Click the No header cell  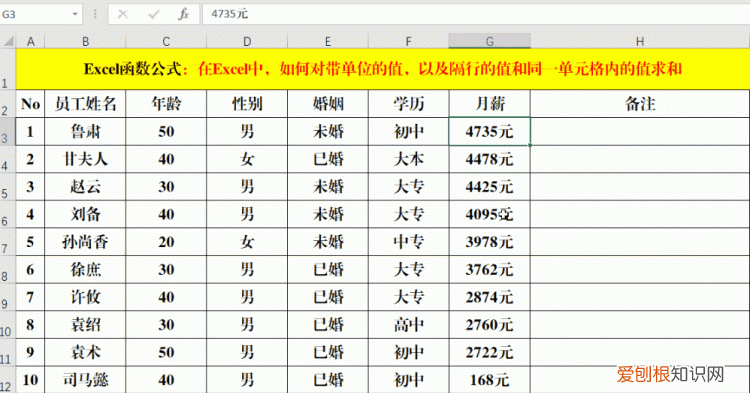(31, 104)
